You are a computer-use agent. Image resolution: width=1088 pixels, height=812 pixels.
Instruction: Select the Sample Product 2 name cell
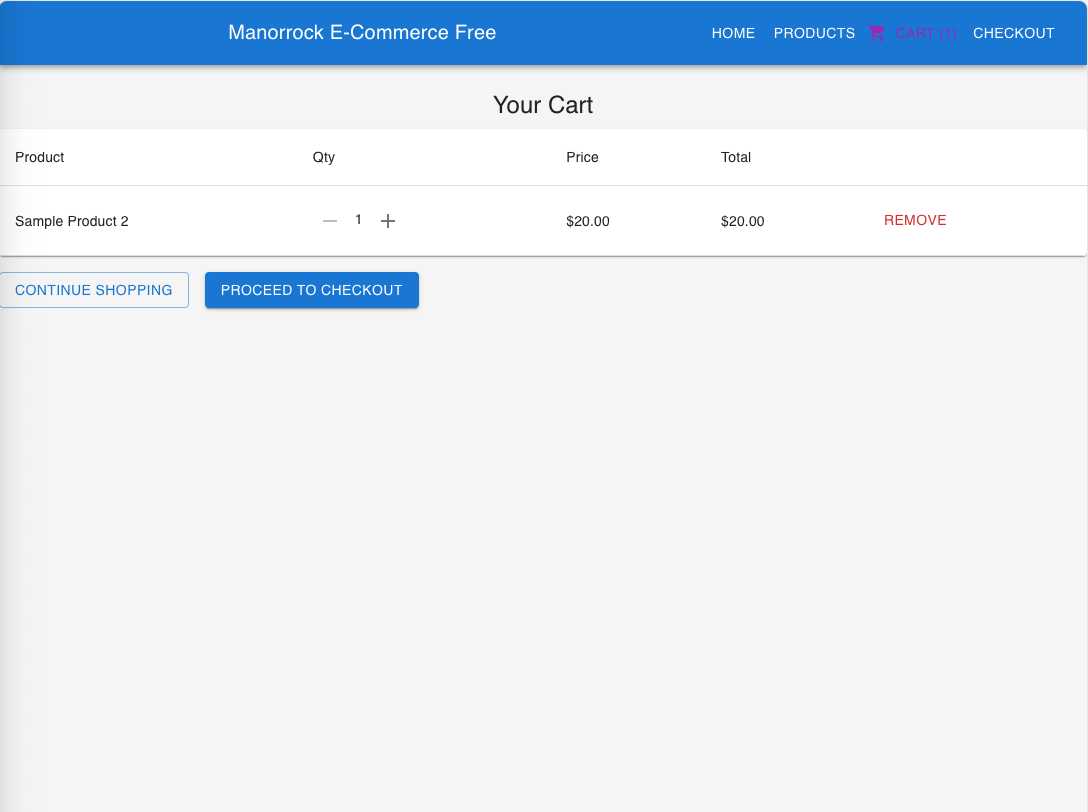click(71, 221)
